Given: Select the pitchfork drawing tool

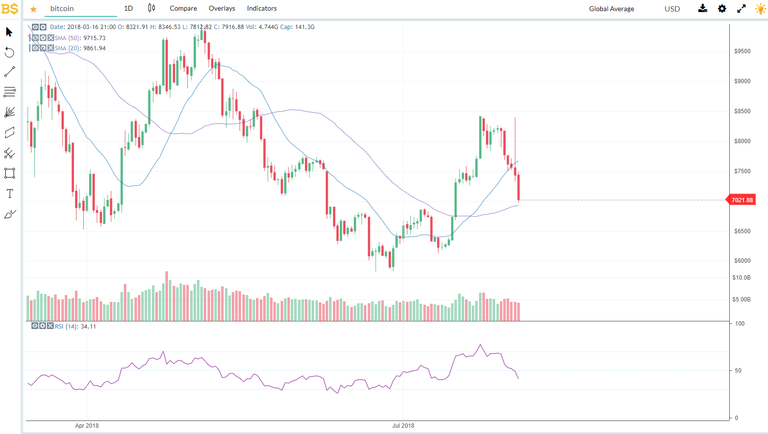Looking at the screenshot, I should pos(9,153).
